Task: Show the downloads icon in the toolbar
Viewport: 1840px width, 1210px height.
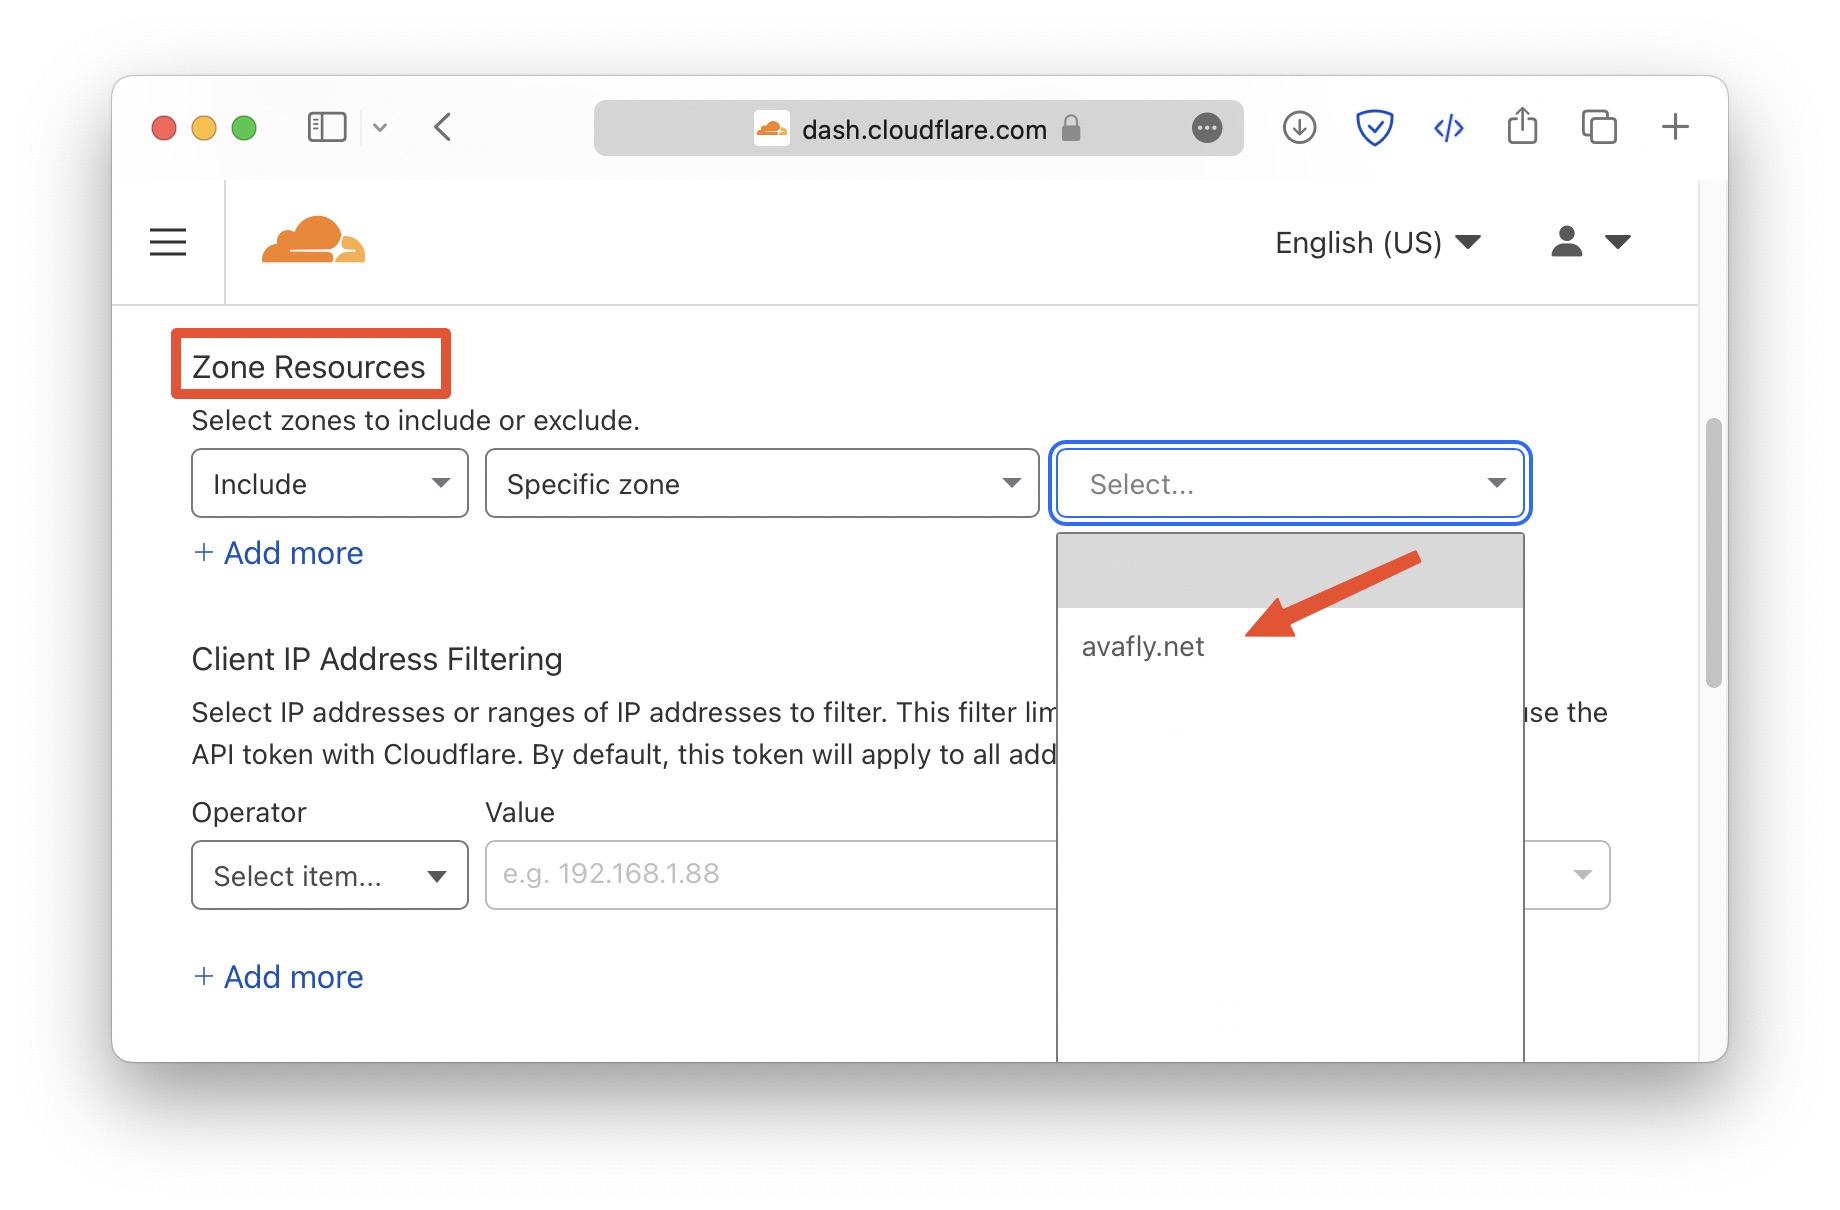Action: (1299, 128)
